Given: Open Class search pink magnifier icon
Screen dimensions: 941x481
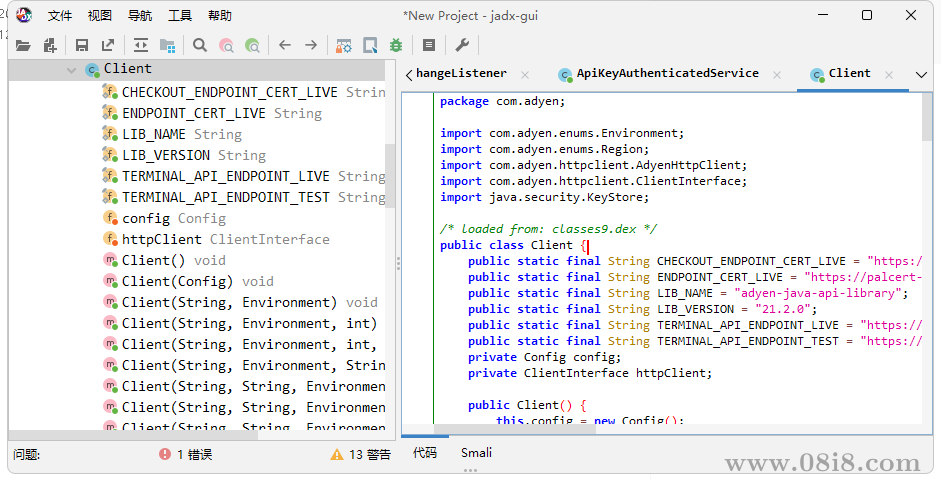Looking at the screenshot, I should coord(226,45).
